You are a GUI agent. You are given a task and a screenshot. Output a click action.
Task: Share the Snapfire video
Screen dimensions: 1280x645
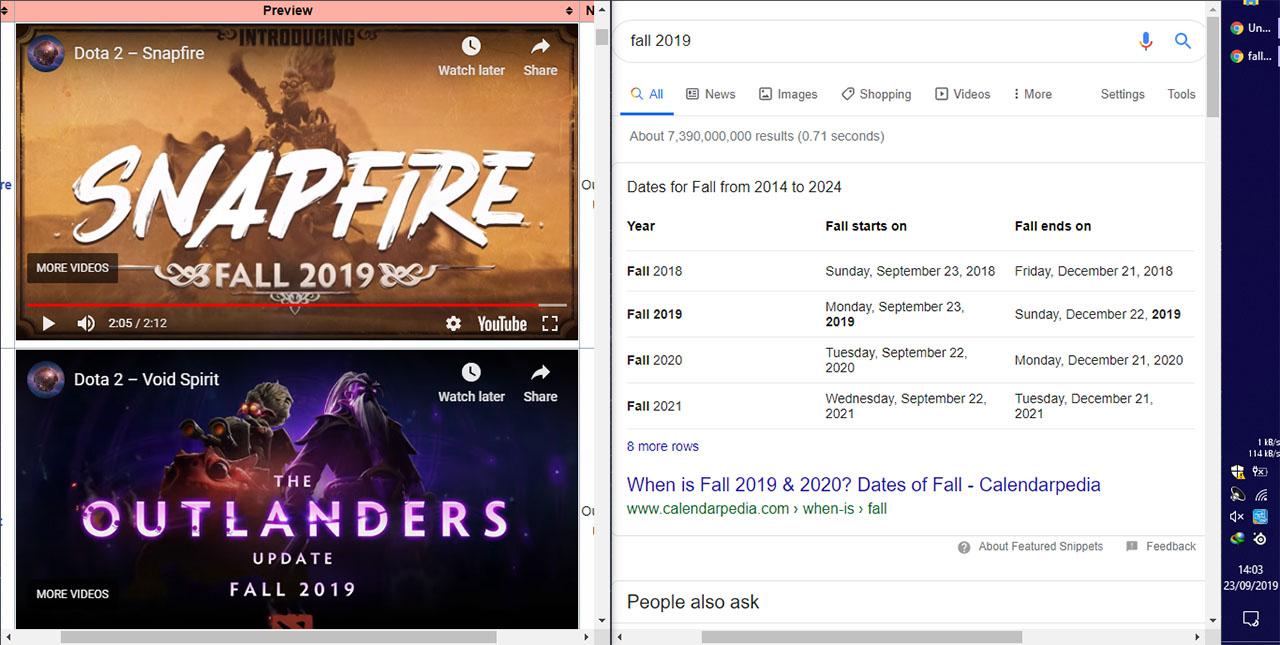click(x=540, y=56)
